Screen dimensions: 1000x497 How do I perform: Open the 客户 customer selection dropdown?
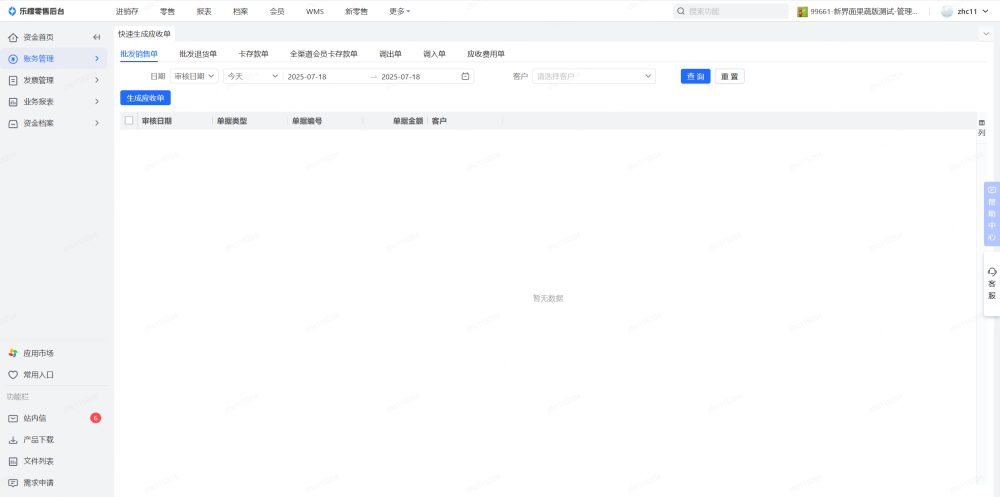click(x=593, y=76)
